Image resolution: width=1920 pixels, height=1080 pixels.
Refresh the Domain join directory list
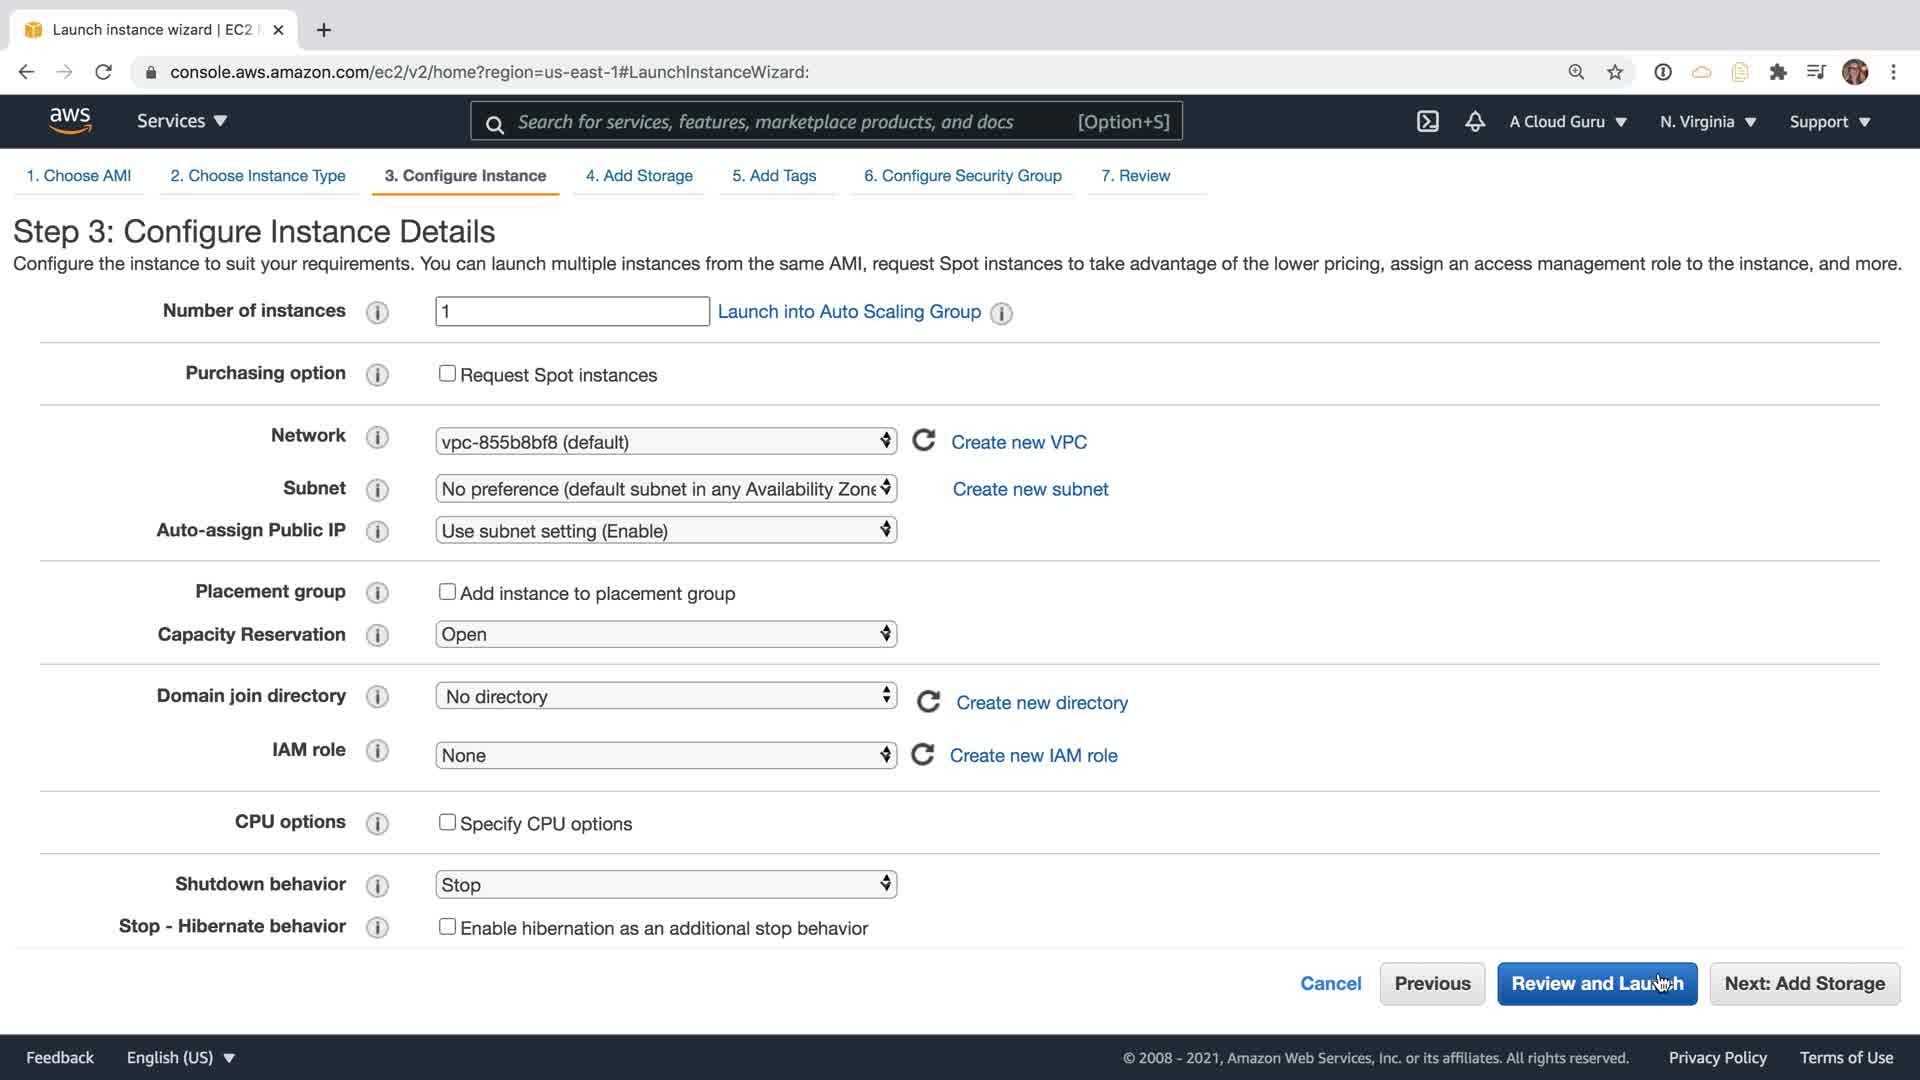point(928,702)
